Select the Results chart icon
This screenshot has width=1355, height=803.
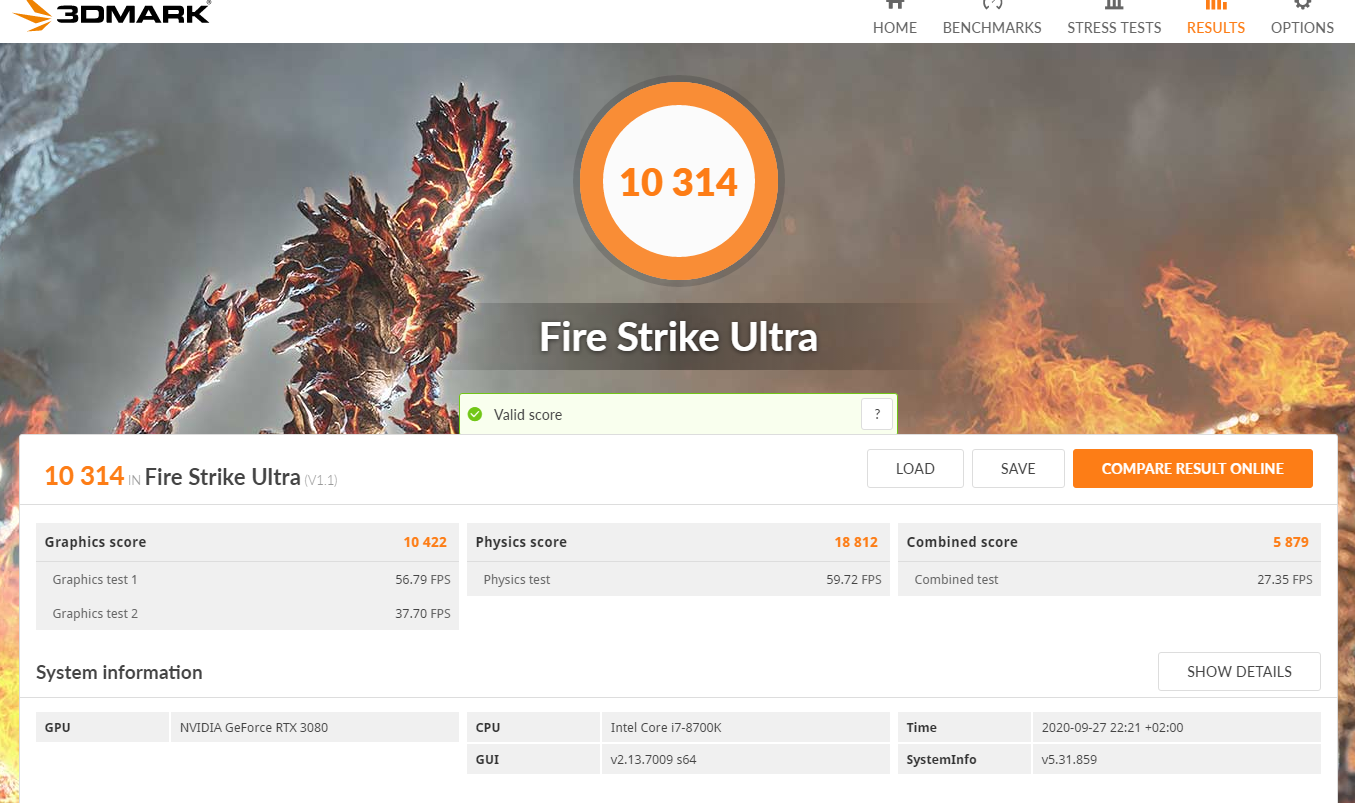1215,5
